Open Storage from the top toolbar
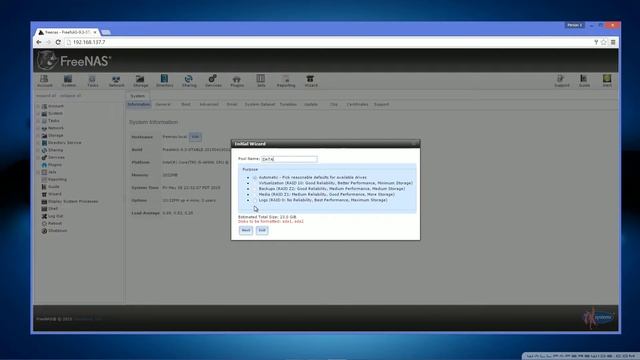 (140, 80)
